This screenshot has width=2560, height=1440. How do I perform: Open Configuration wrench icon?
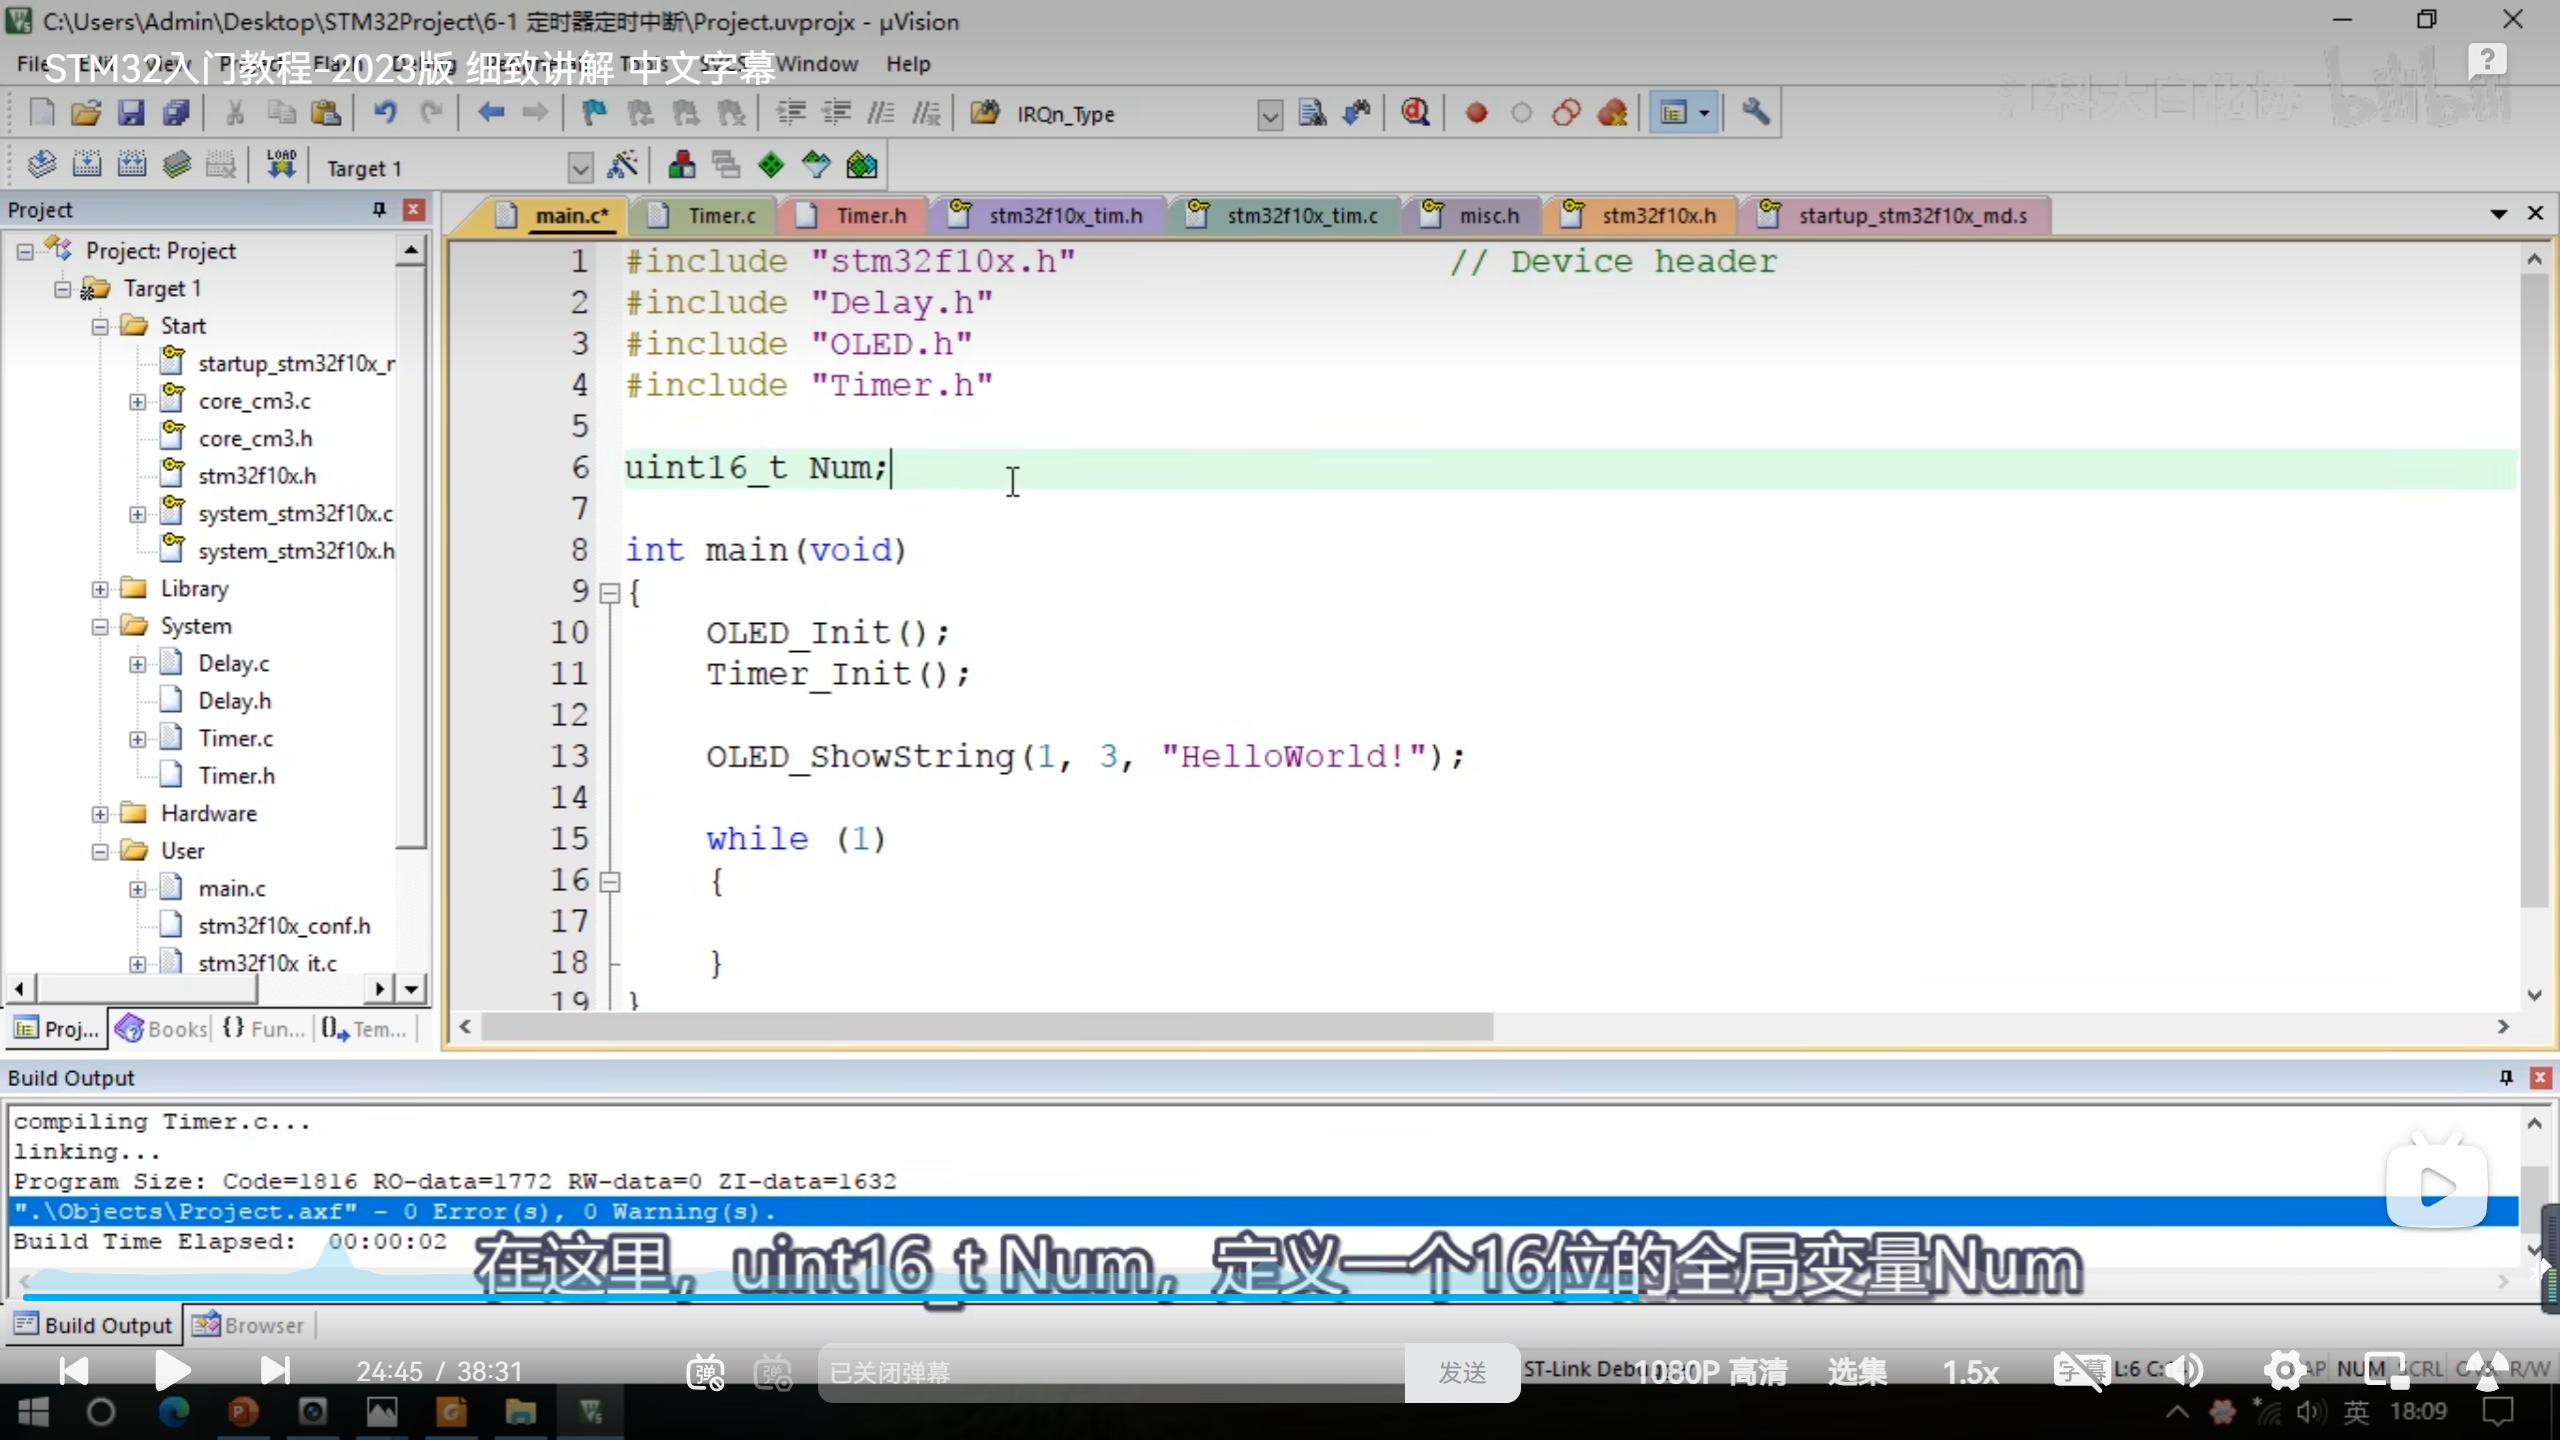(1755, 112)
